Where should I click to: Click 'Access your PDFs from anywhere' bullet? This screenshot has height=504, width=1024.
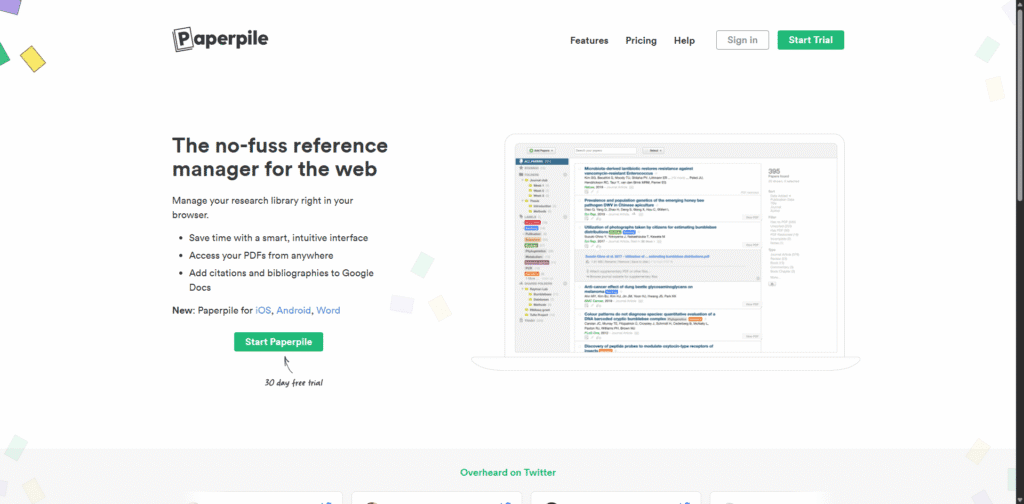[x=261, y=255]
